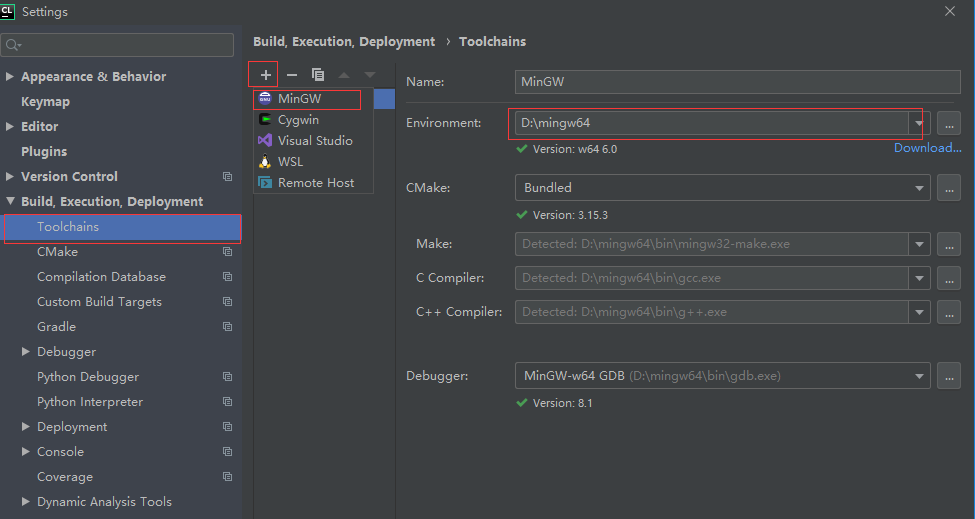Browse for Environment with the ellipsis button
The width and height of the screenshot is (975, 519).
click(x=949, y=124)
